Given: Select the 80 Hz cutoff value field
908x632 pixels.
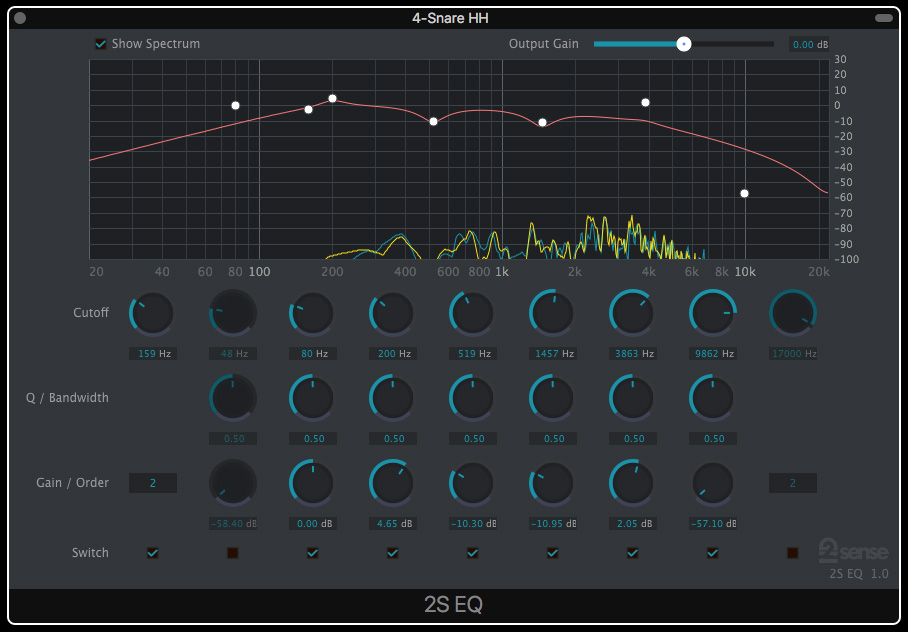Looking at the screenshot, I should (313, 353).
